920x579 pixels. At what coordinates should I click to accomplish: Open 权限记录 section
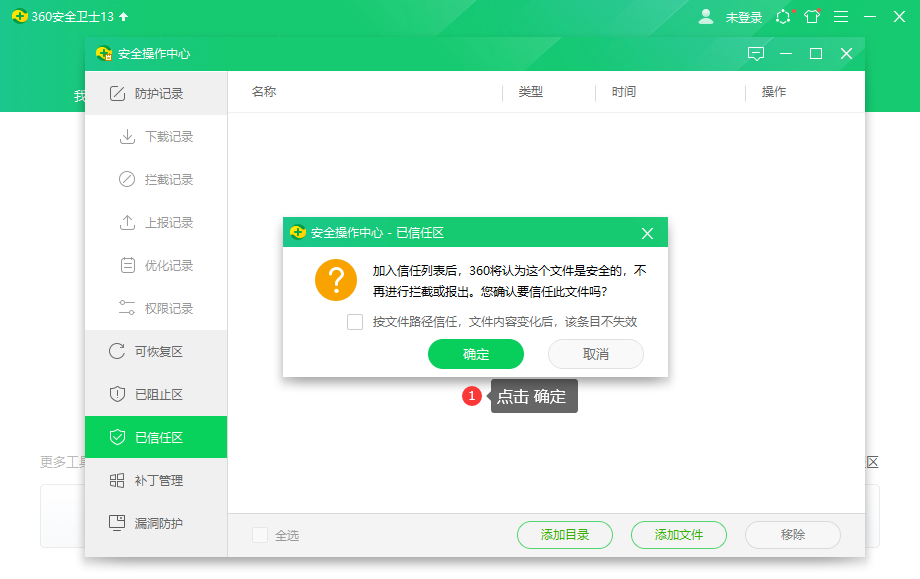point(156,308)
